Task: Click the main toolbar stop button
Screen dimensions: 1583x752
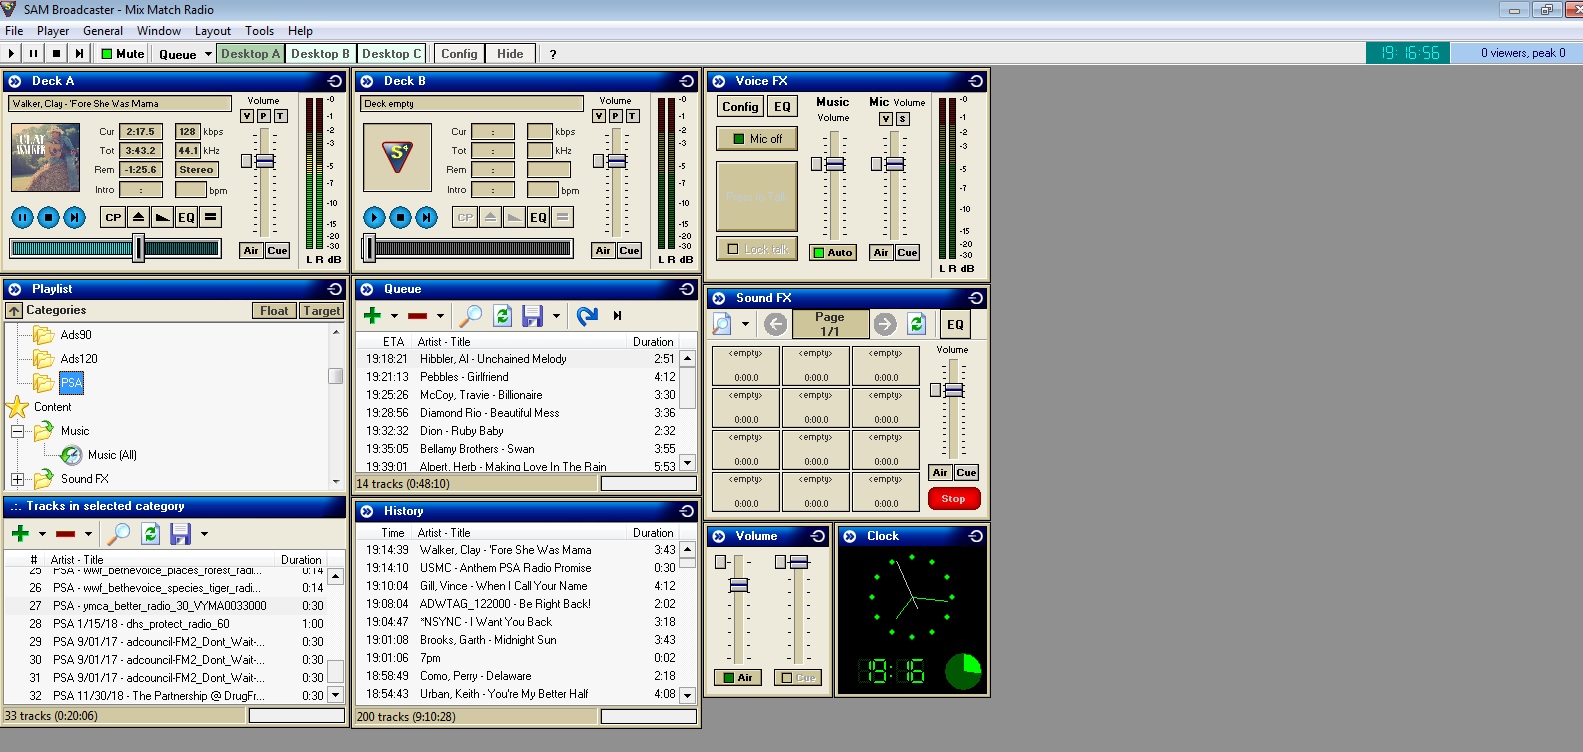Action: pos(56,54)
